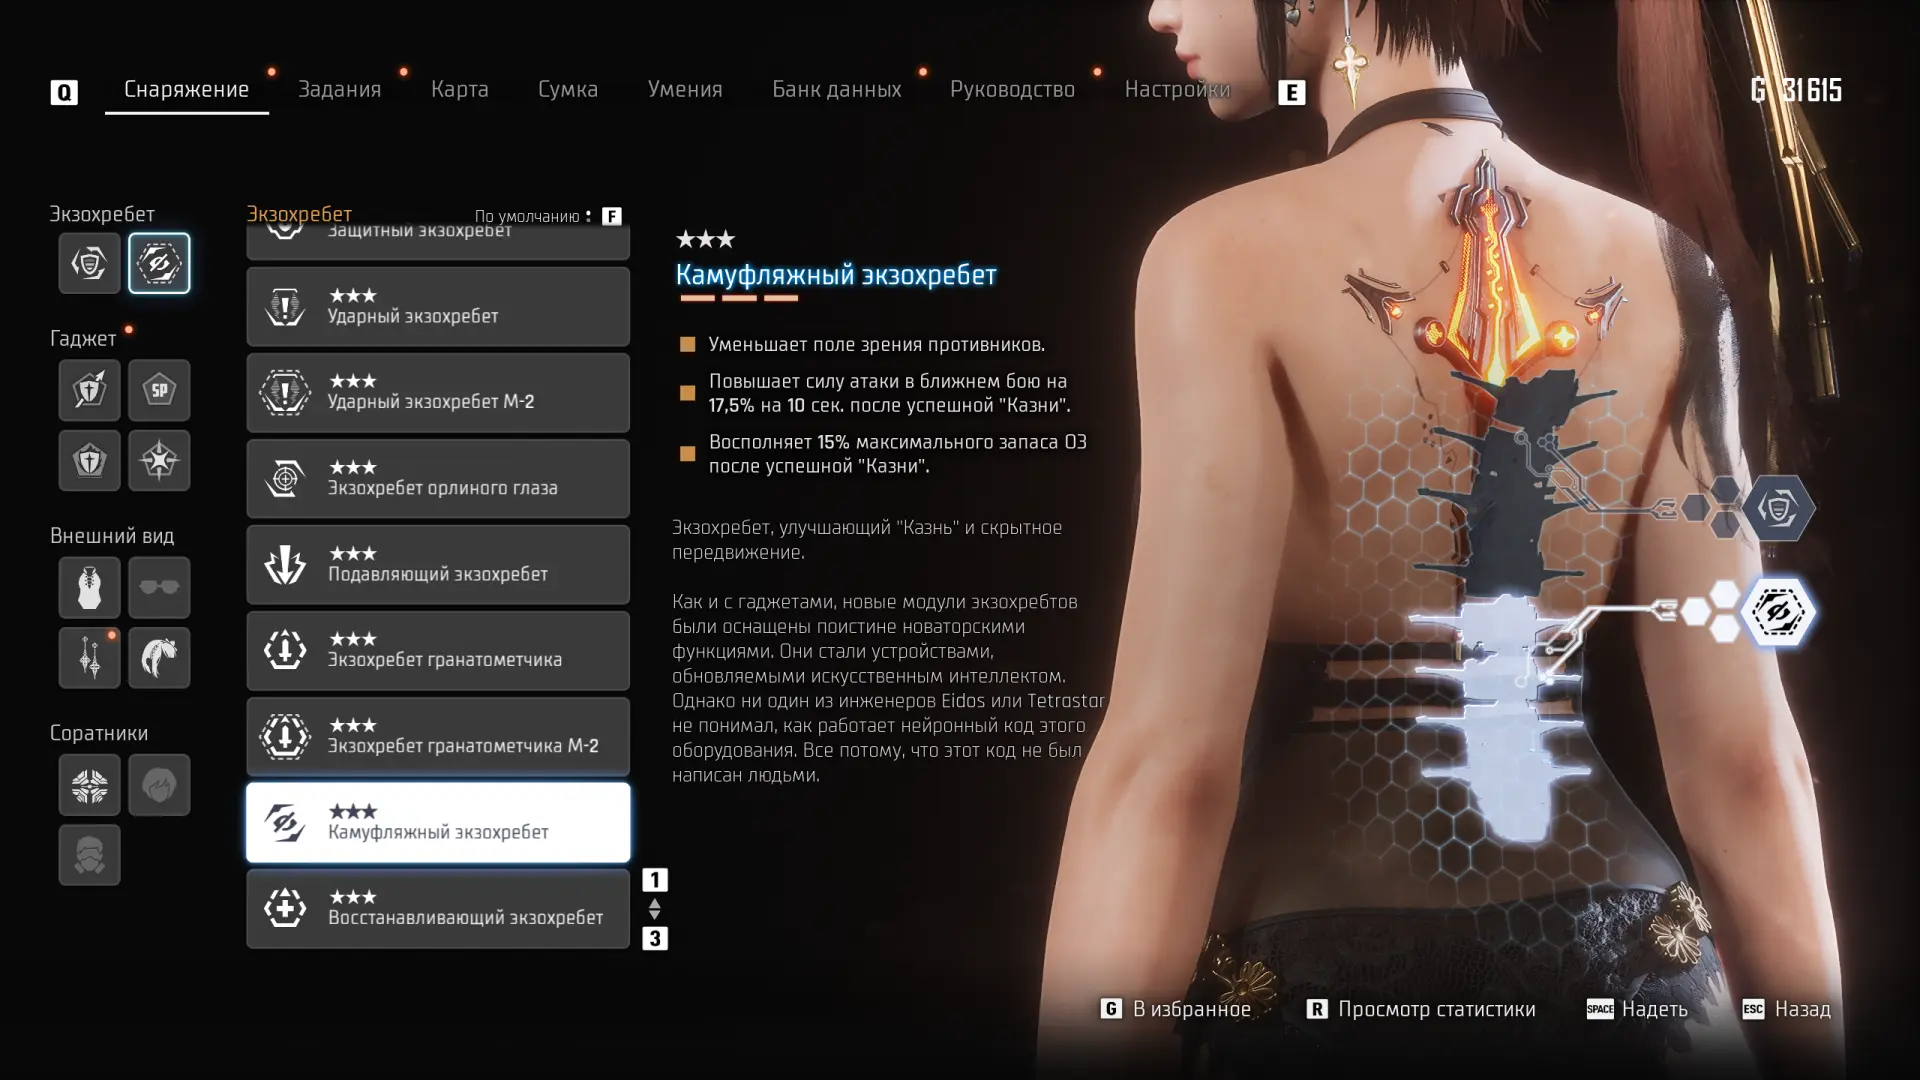The image size is (1920, 1080).
Task: Switch to the Банк данных tab
Action: [x=836, y=89]
